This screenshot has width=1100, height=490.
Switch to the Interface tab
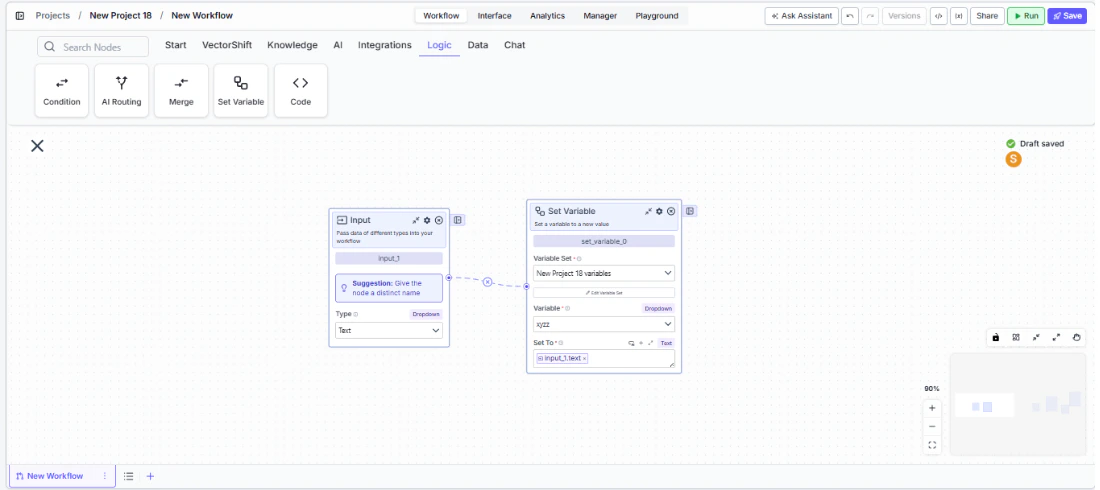pyautogui.click(x=495, y=15)
